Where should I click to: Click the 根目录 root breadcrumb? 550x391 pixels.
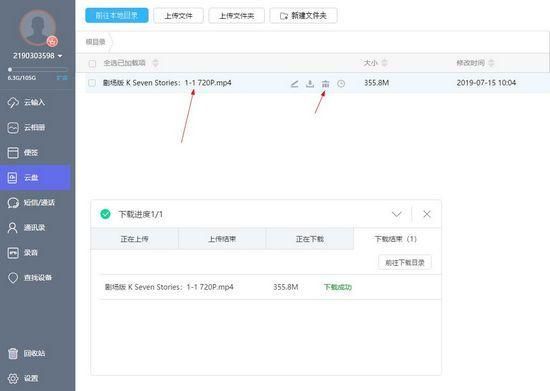click(x=95, y=42)
